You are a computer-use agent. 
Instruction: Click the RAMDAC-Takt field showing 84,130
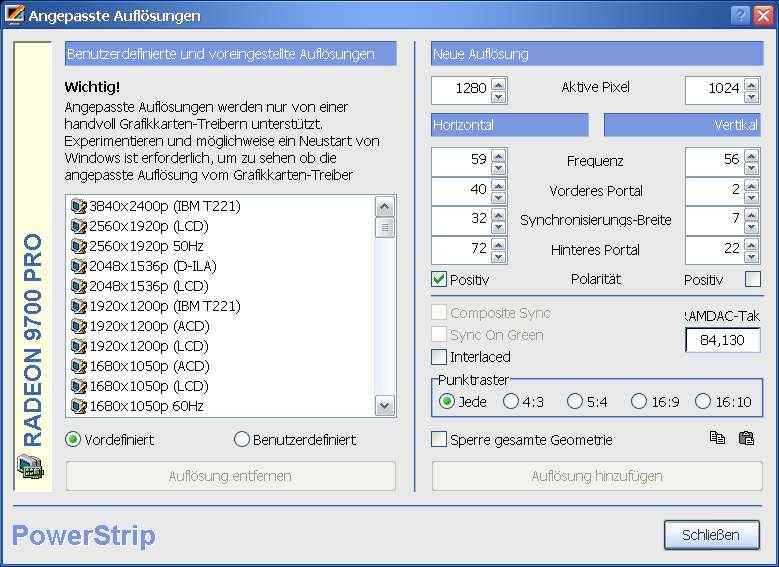click(722, 341)
